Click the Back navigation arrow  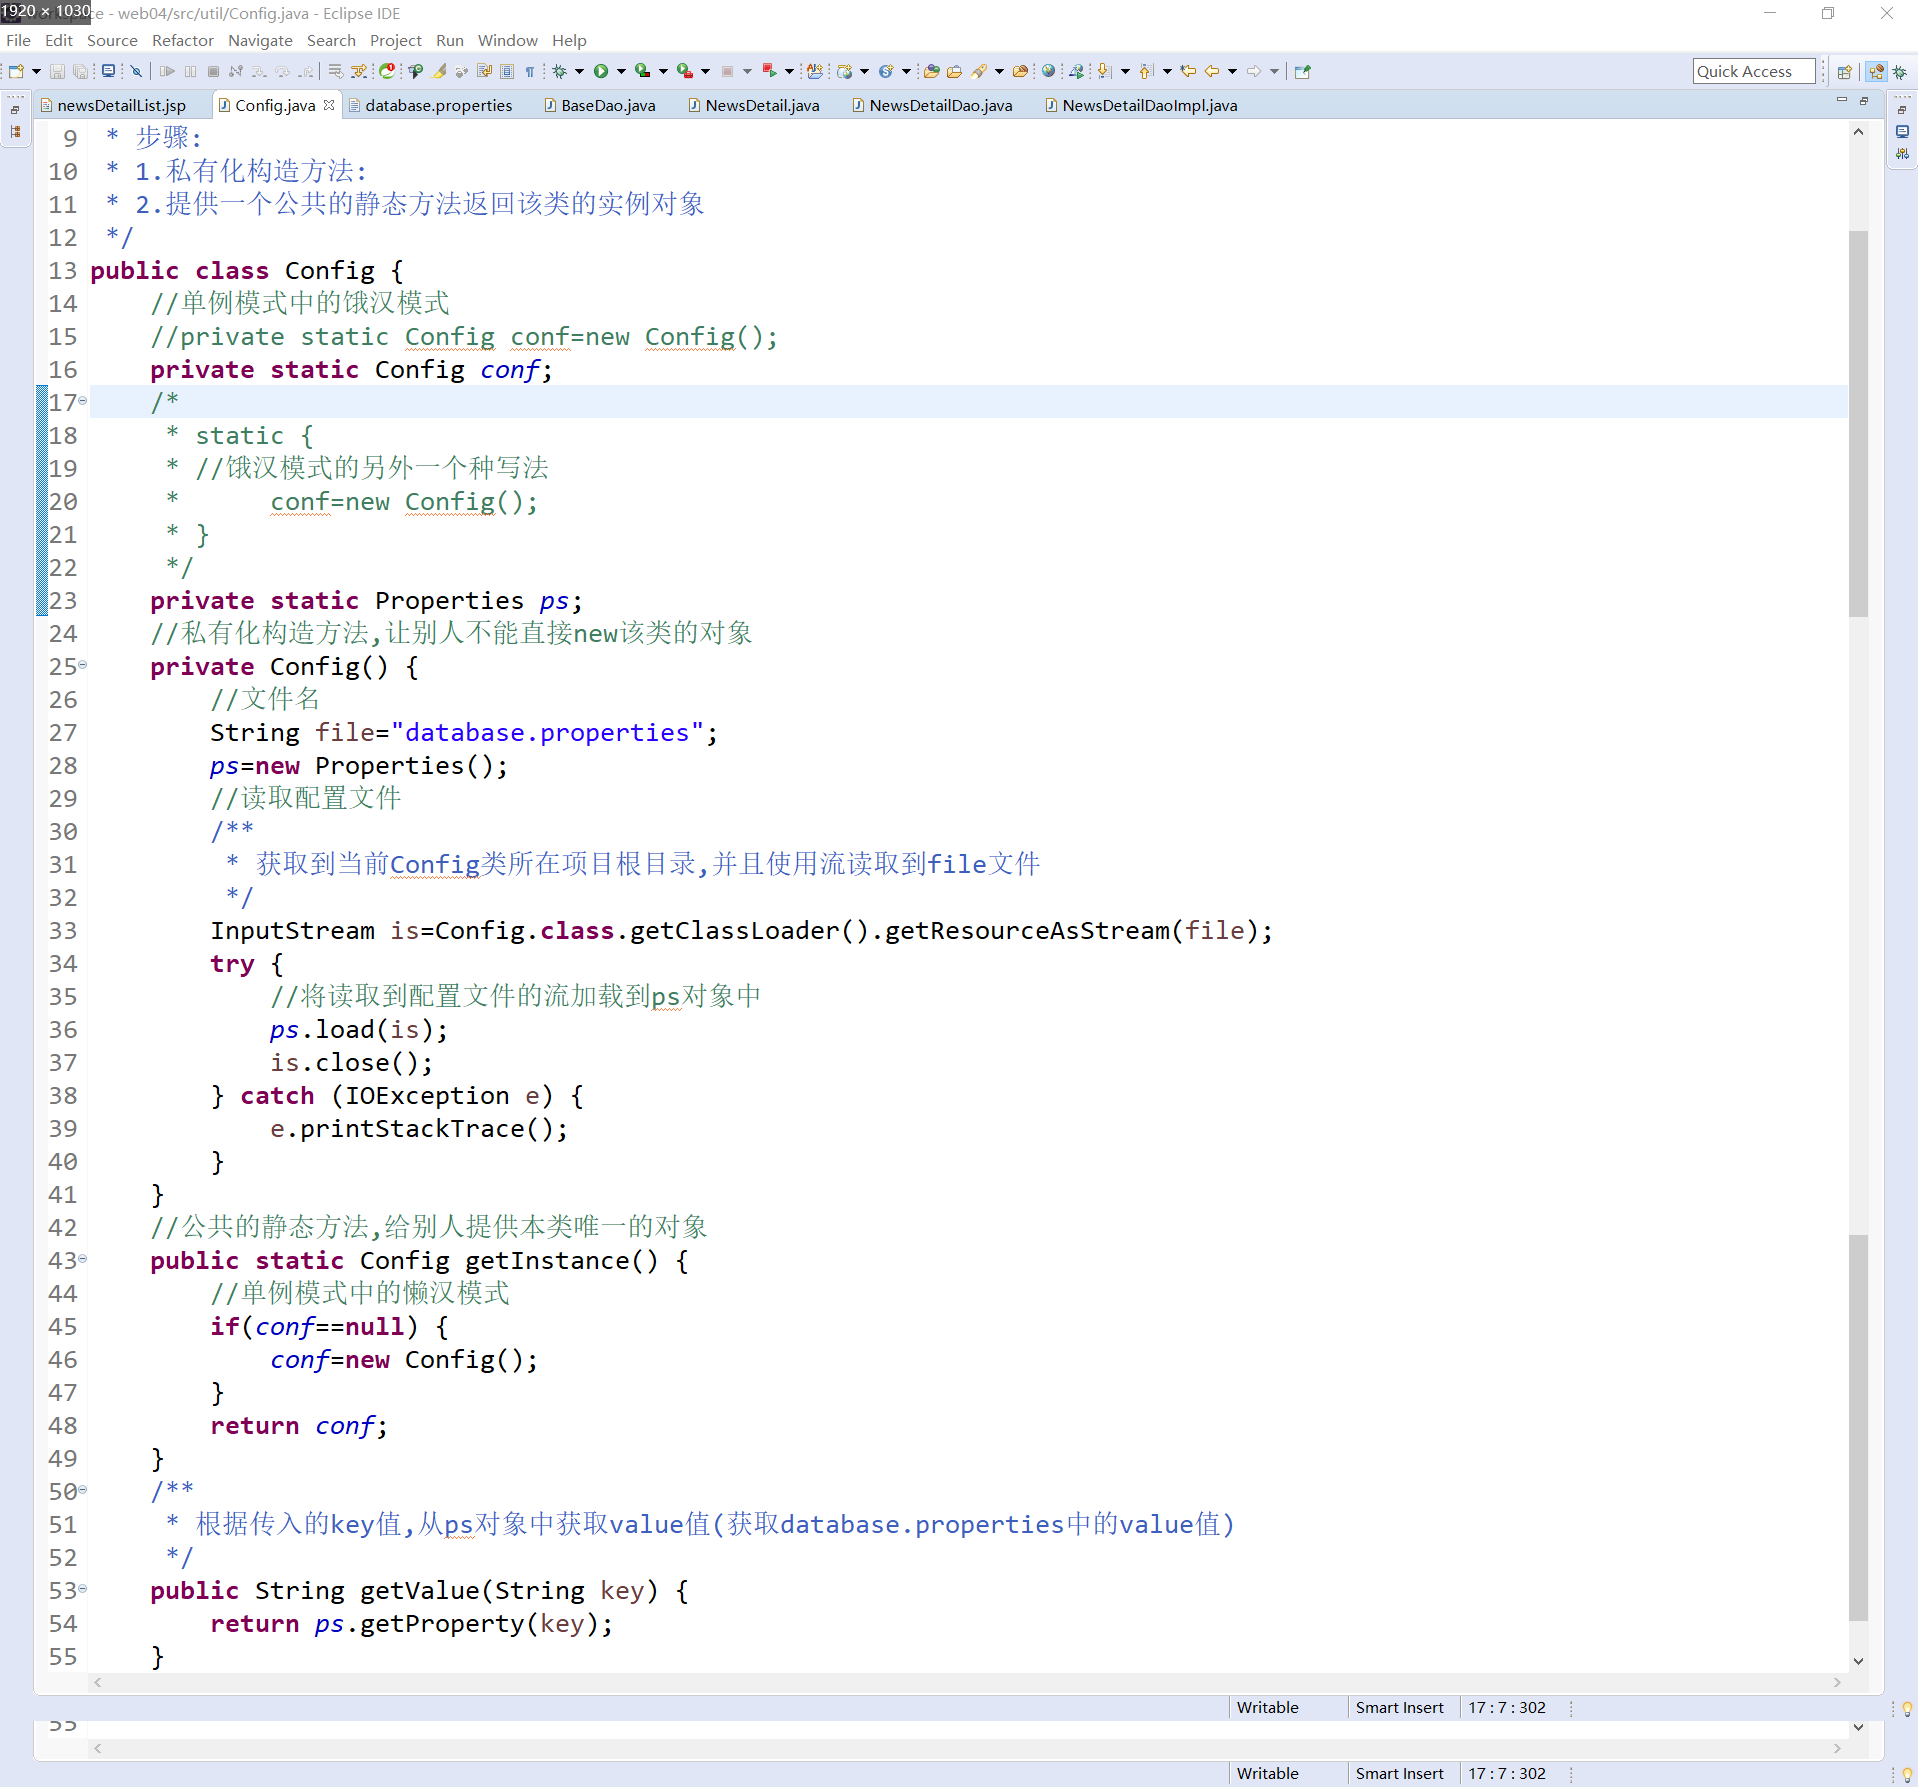tap(1212, 71)
